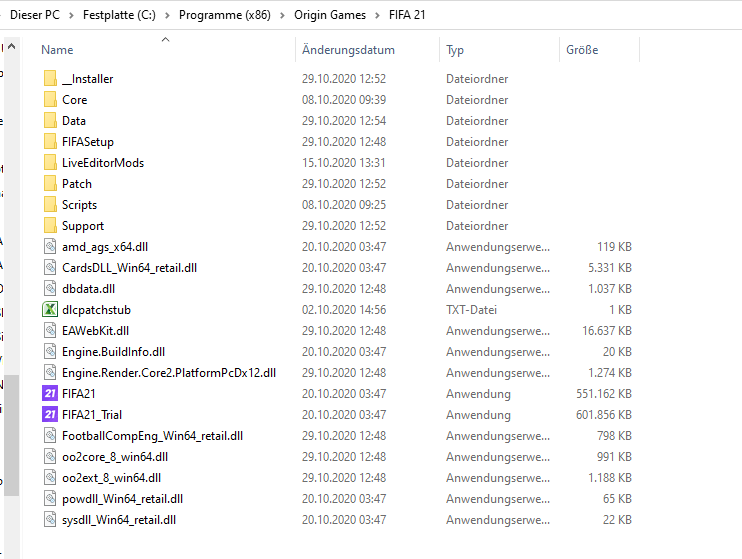The width and height of the screenshot is (742, 559).
Task: Click the TXT-Datei type cell
Action: point(471,310)
